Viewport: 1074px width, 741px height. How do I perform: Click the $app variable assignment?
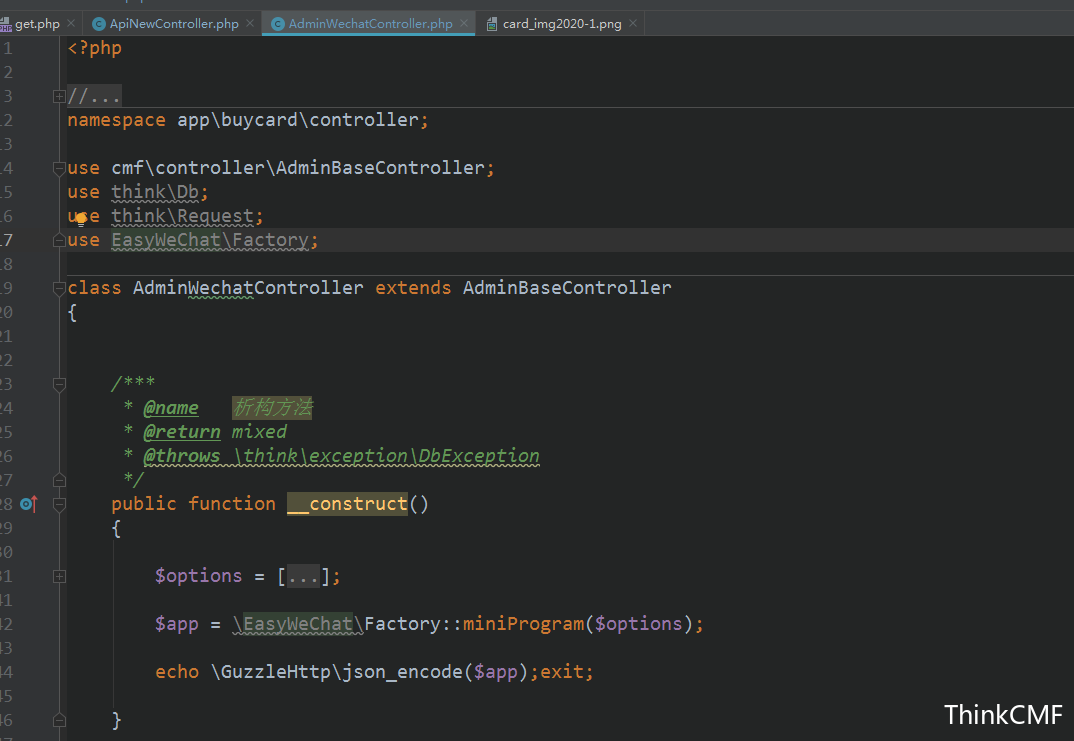(177, 624)
